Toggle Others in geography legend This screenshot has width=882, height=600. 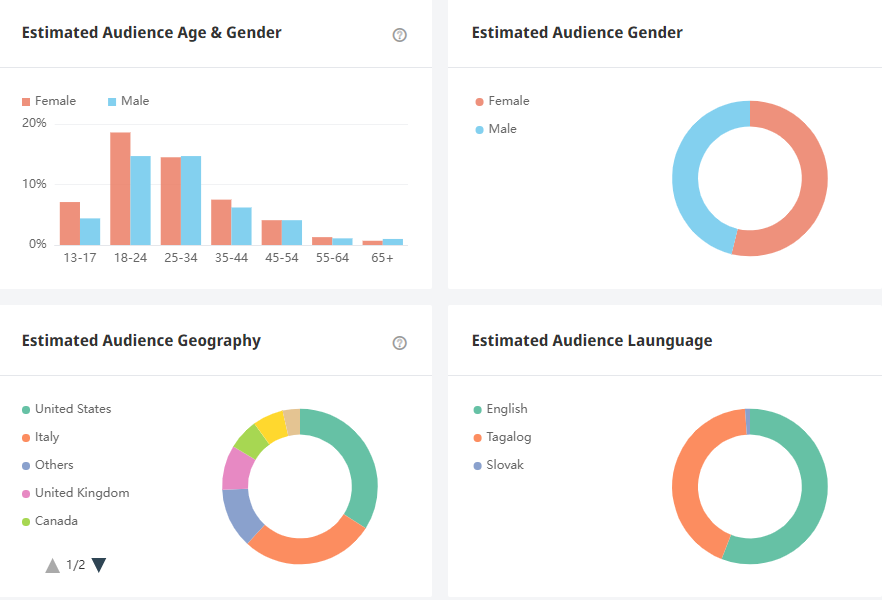point(48,465)
